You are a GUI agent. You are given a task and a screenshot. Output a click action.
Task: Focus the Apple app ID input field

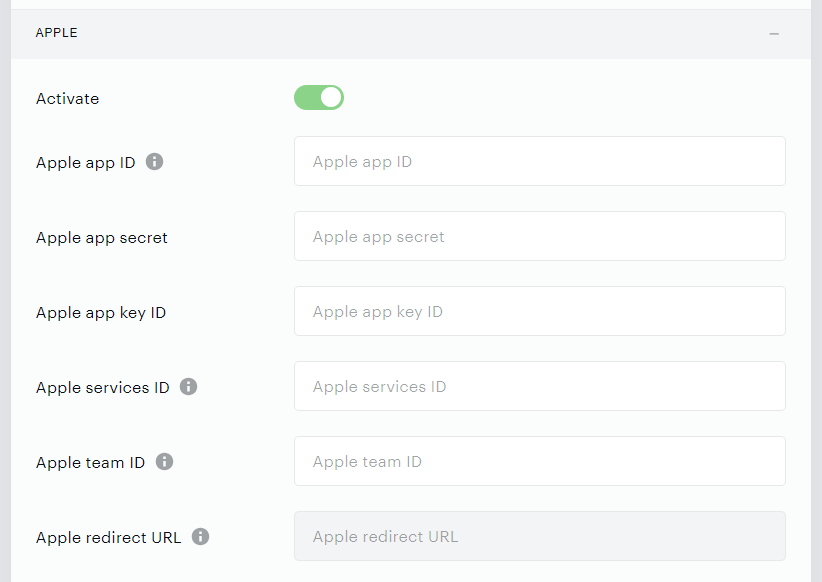539,161
